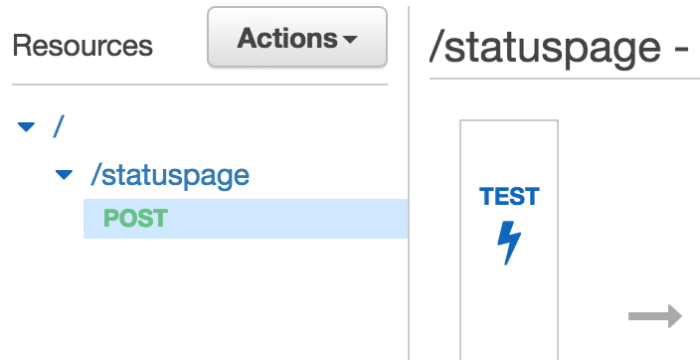
Task: Click highlighted POST row right of label
Action: click(x=286, y=218)
